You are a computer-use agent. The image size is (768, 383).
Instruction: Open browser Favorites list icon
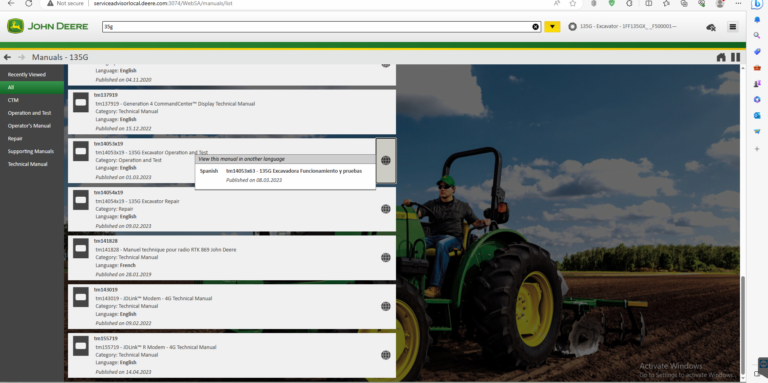[666, 3]
